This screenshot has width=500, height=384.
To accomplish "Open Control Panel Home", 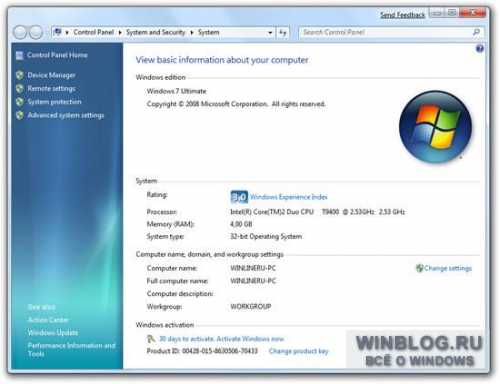I will tap(57, 55).
